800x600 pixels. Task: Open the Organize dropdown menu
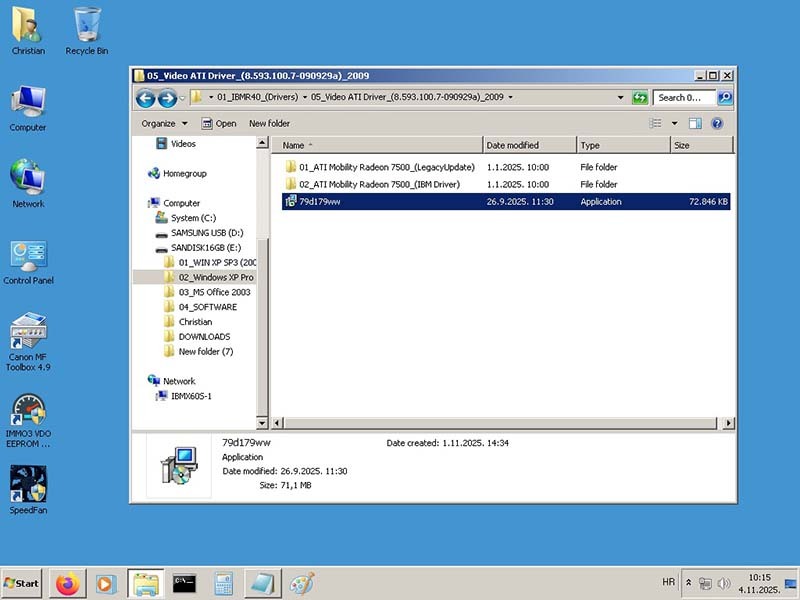click(164, 124)
